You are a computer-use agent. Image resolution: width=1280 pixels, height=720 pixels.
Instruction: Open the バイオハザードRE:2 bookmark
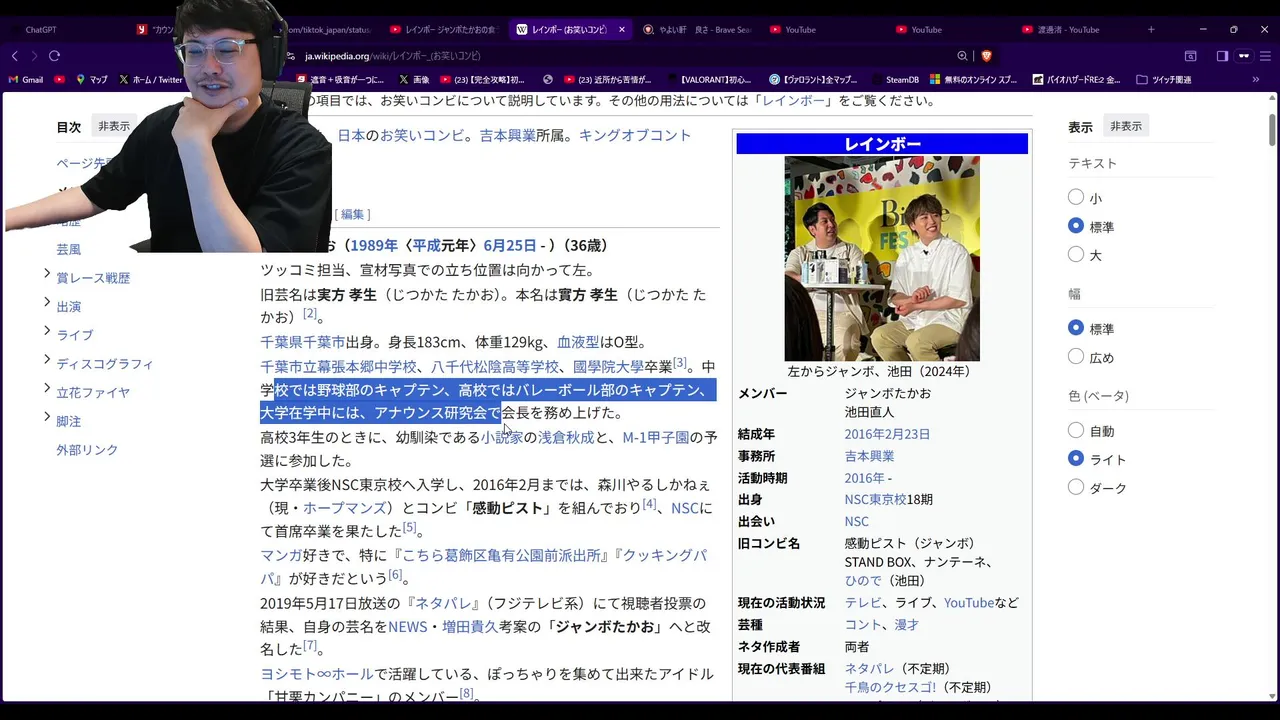[x=1075, y=79]
